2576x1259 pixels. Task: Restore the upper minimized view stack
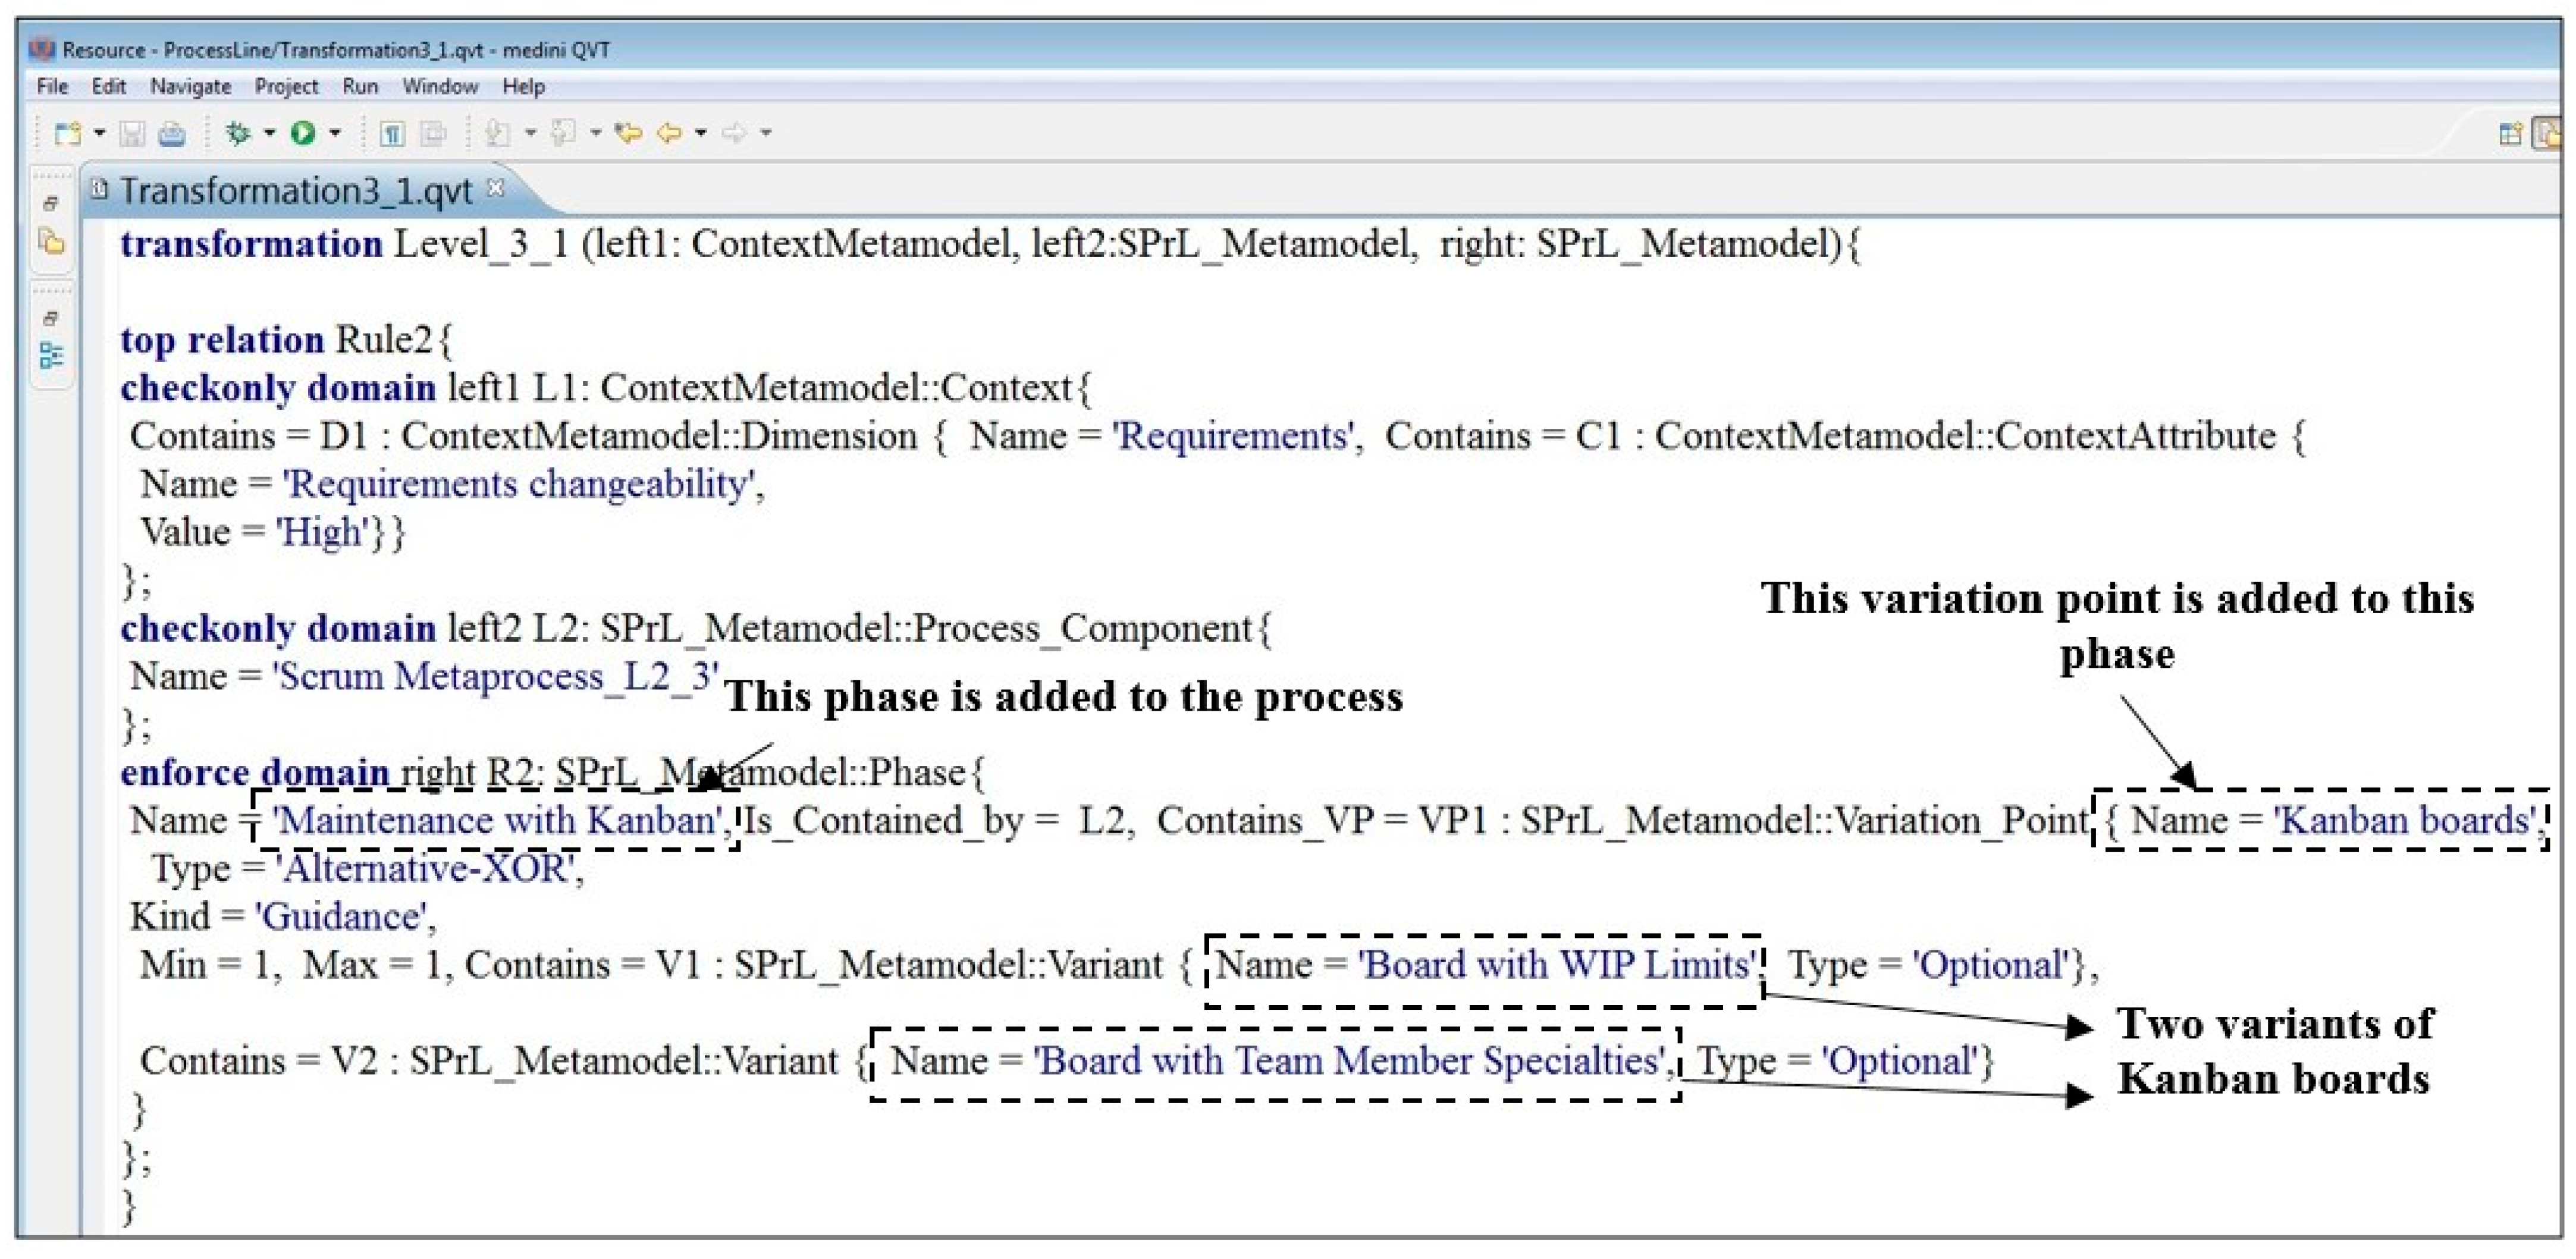(x=51, y=203)
